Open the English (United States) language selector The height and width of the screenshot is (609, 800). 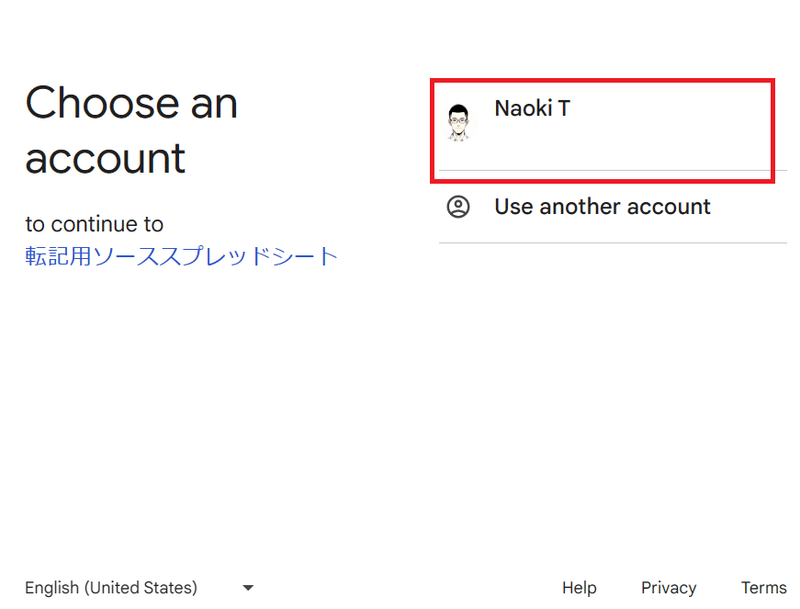tap(139, 588)
